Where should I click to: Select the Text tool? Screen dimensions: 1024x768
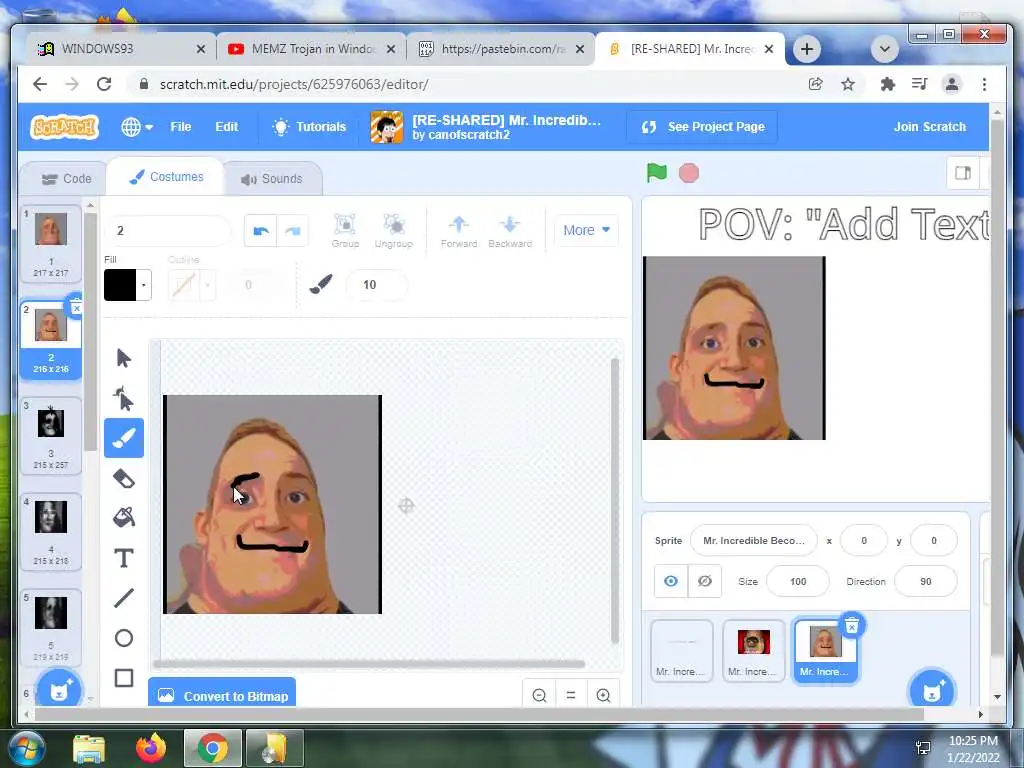coord(123,558)
